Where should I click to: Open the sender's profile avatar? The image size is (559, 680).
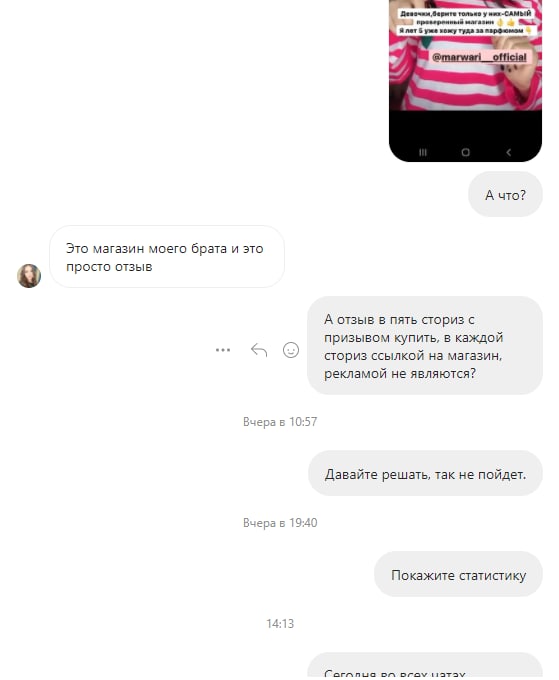pyautogui.click(x=29, y=276)
